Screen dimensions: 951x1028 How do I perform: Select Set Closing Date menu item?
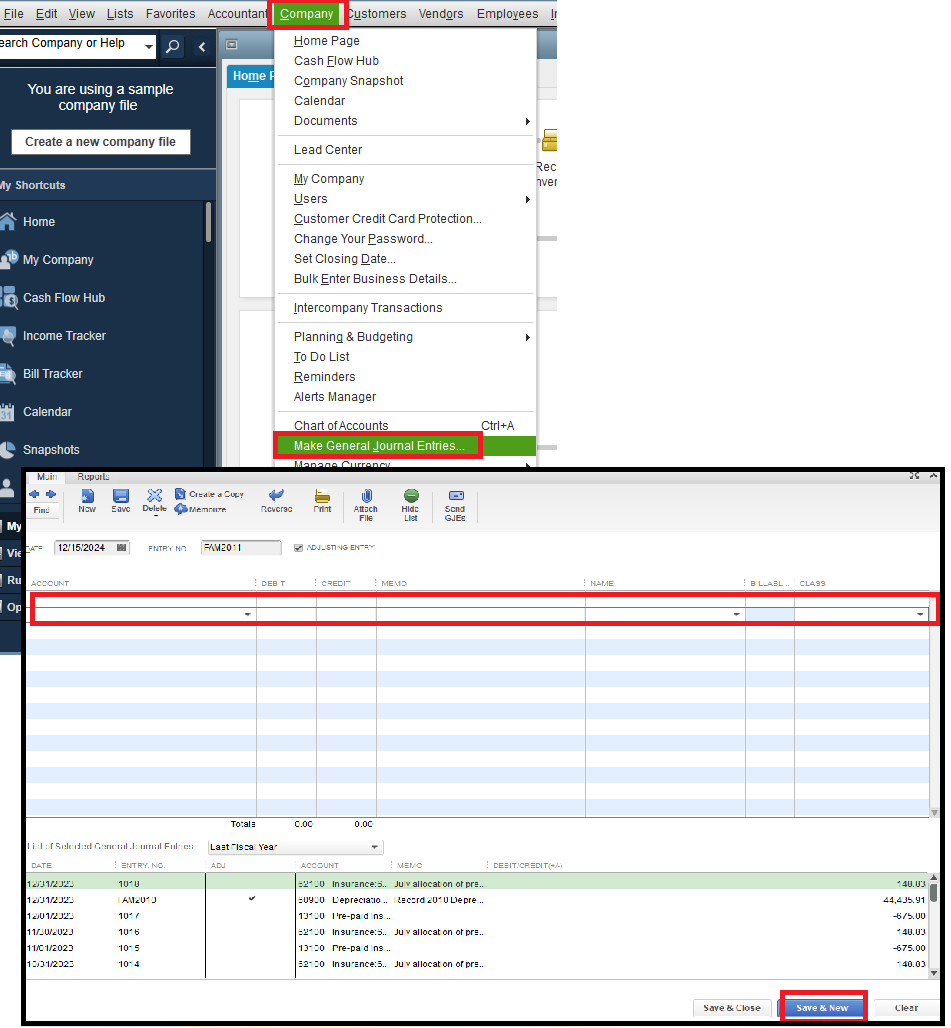click(345, 259)
